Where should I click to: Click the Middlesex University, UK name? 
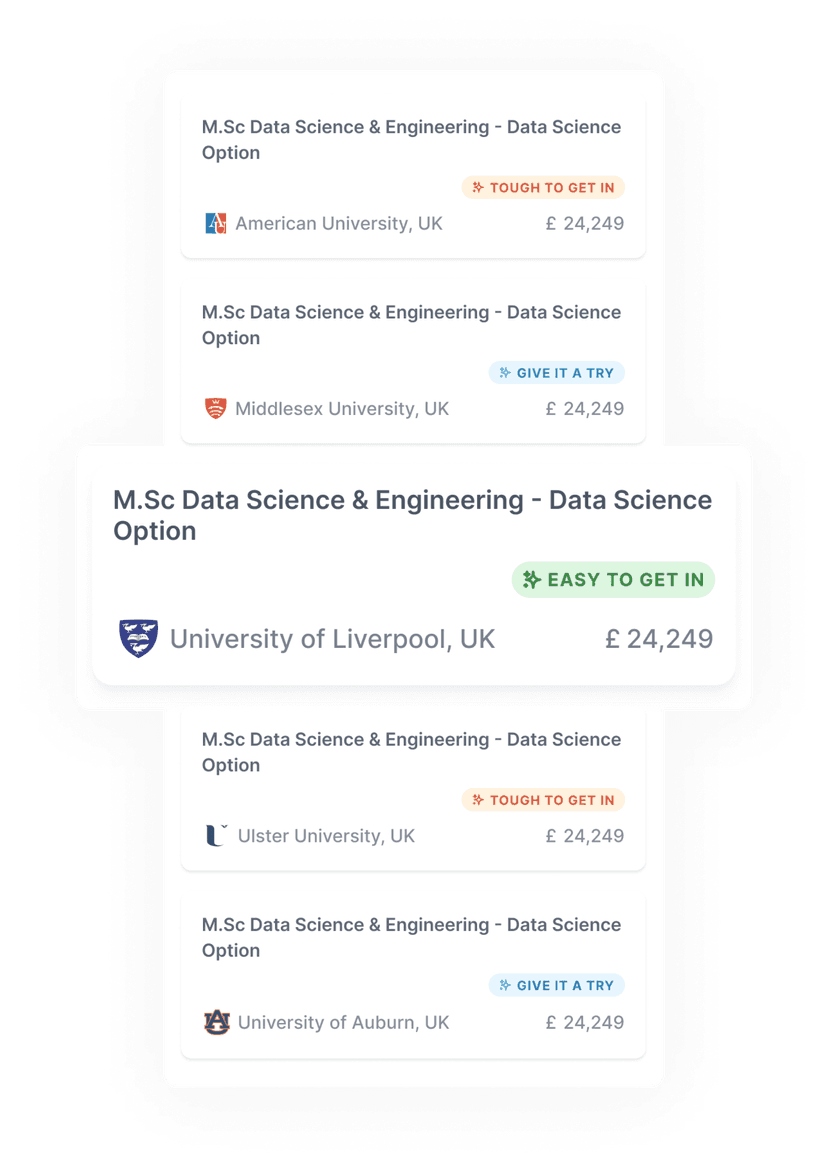[x=342, y=409]
